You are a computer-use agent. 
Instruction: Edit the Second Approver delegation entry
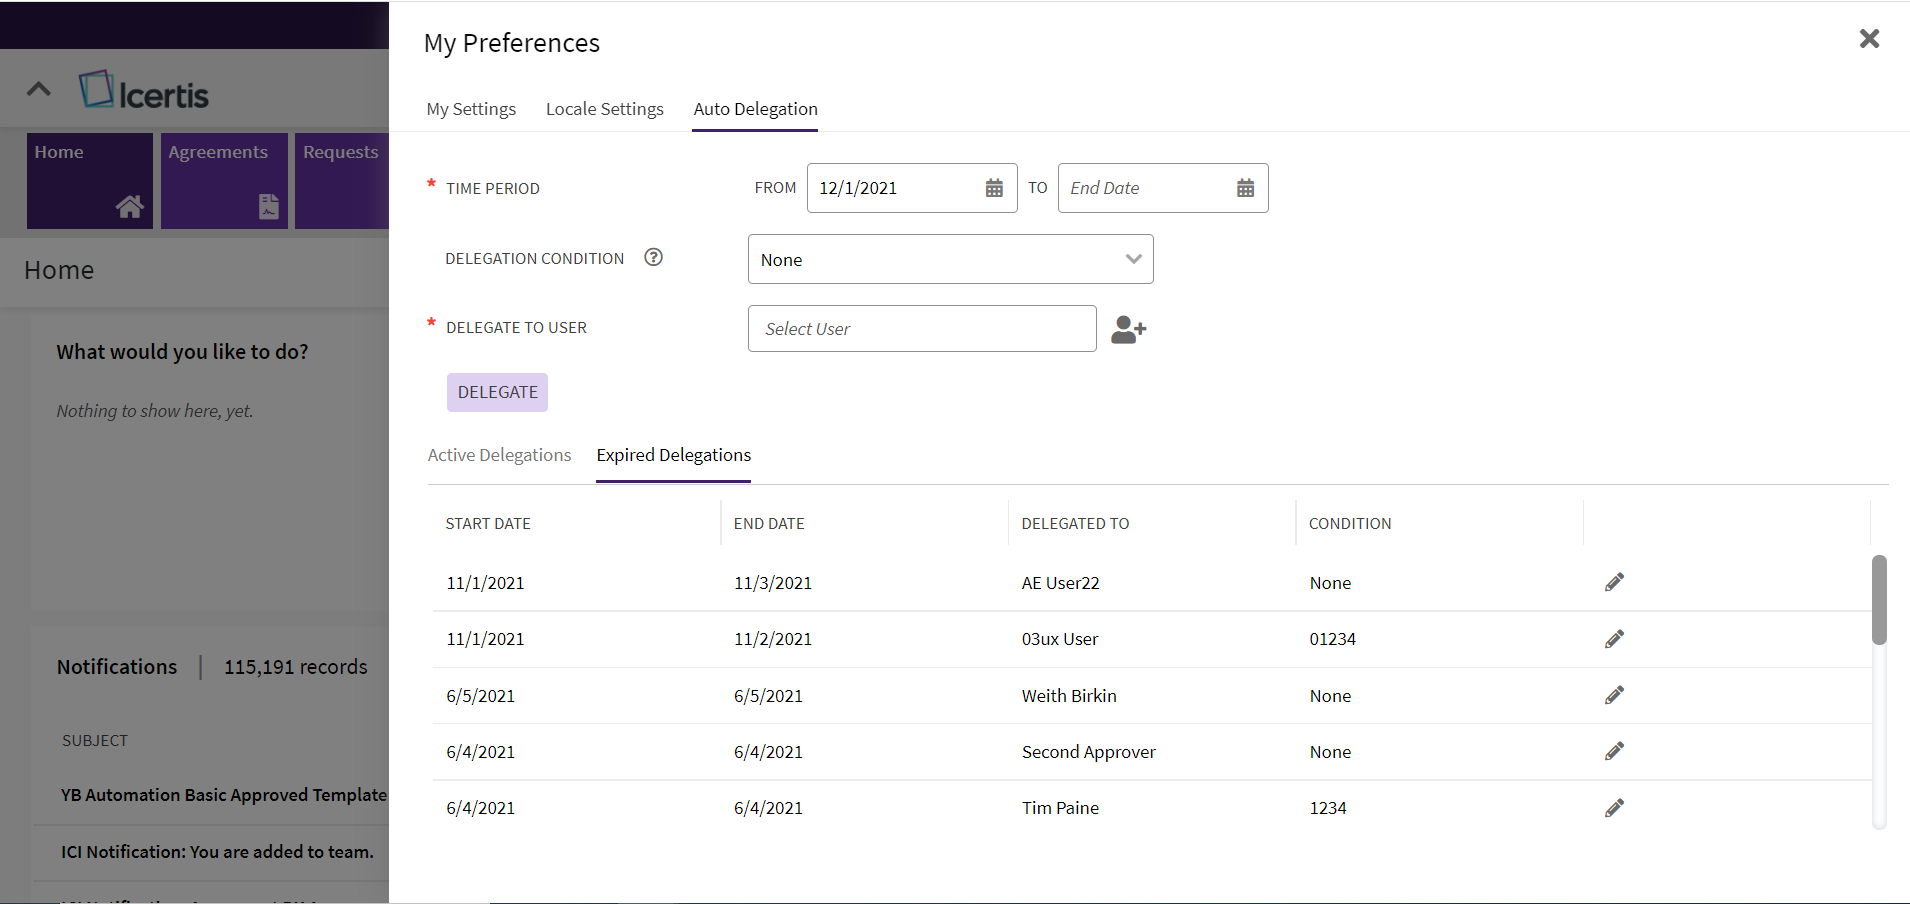(1614, 751)
